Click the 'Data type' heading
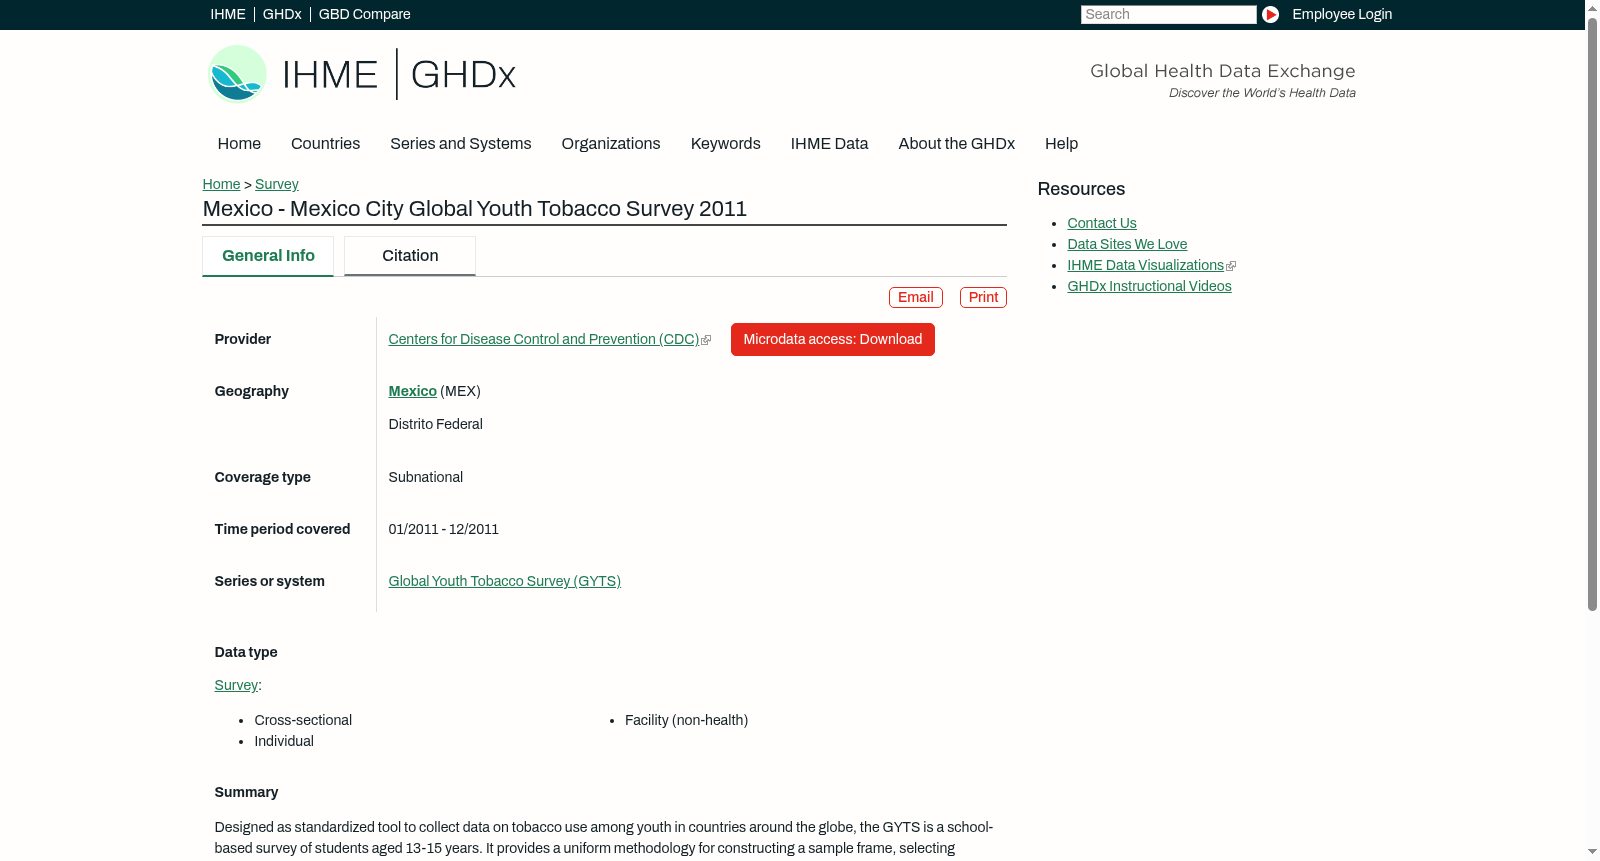 [x=246, y=653]
